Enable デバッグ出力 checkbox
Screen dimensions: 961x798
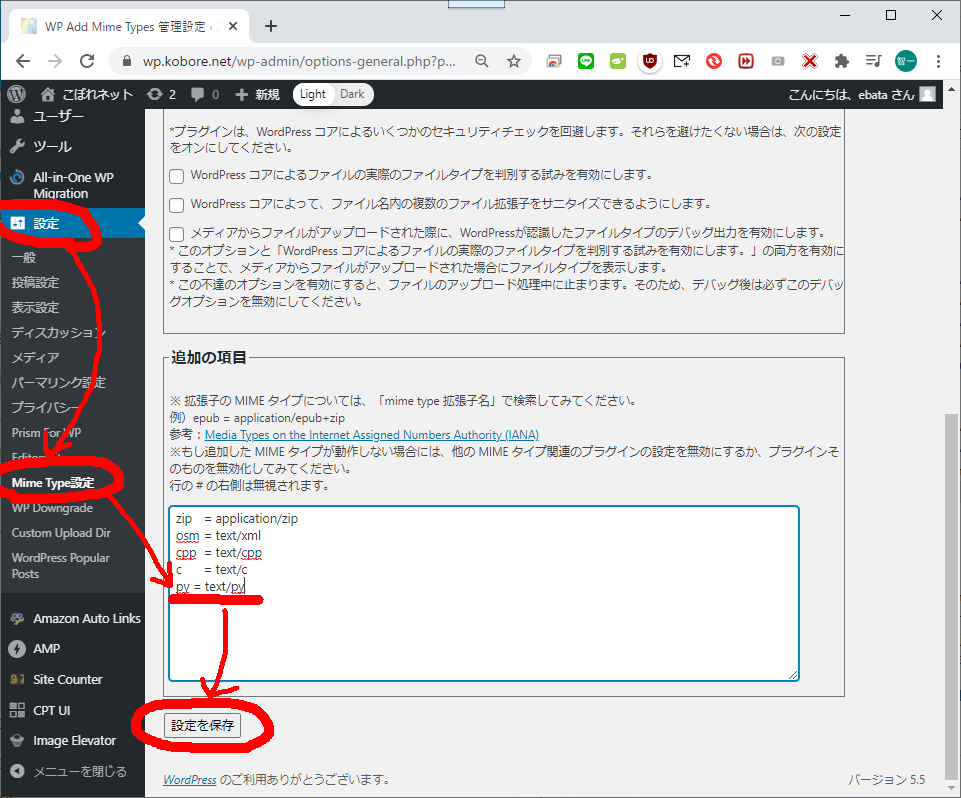tap(176, 233)
